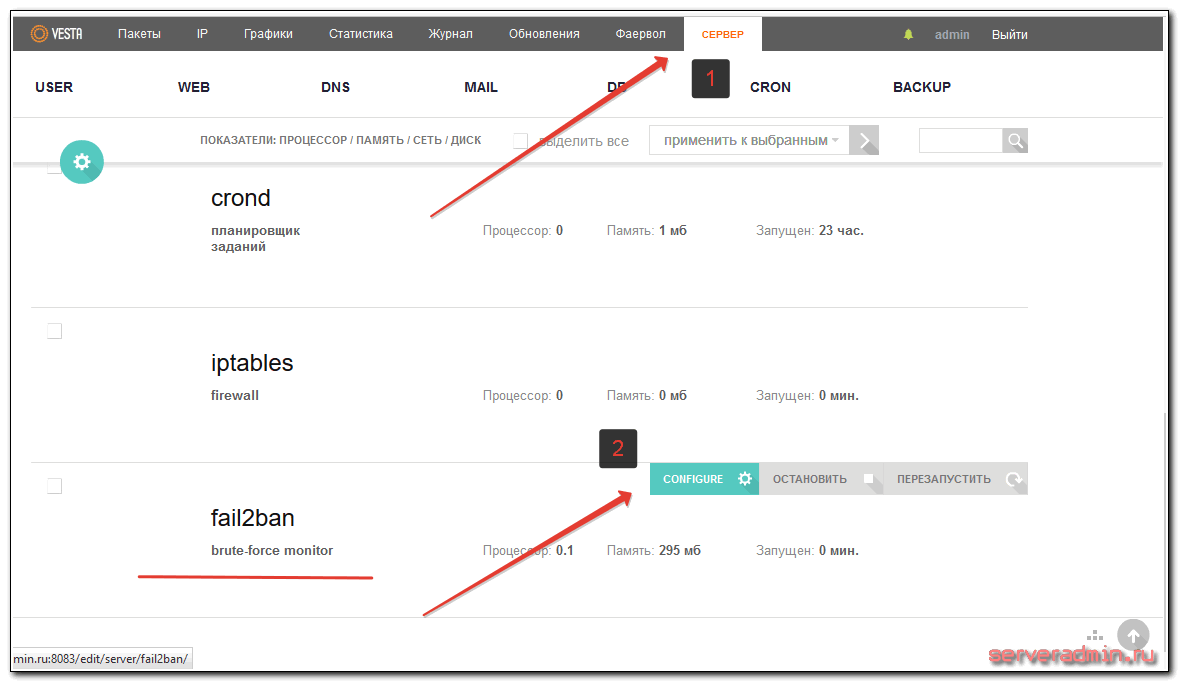
Task: Tick the fail2ban service checkbox
Action: coord(54,486)
